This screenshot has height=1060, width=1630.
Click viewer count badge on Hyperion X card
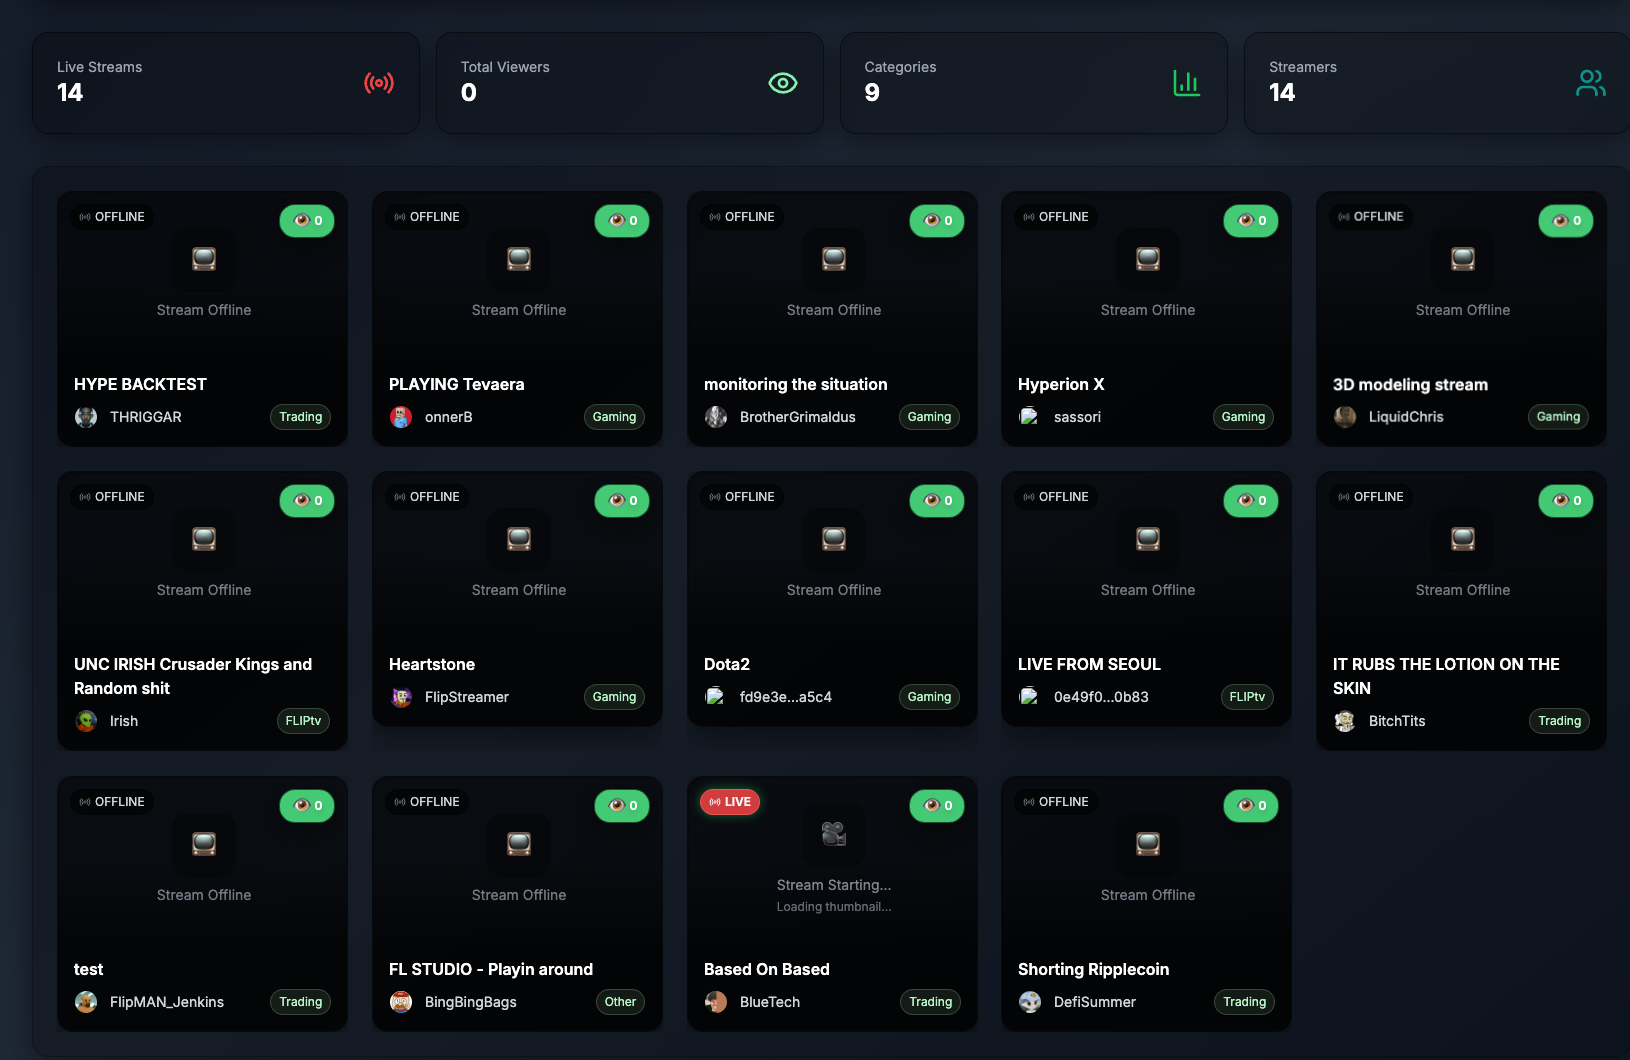[x=1250, y=221]
